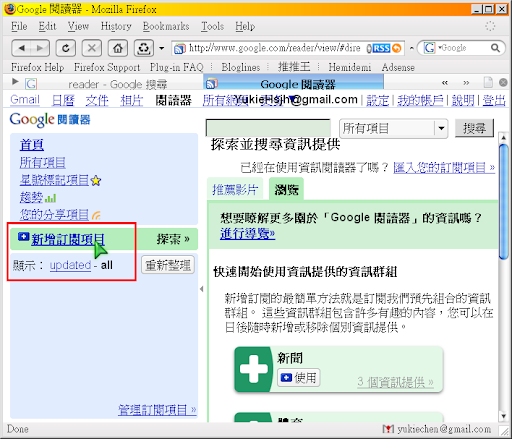This screenshot has width=512, height=439.
Task: Click the reader search text field
Action: point(268,128)
